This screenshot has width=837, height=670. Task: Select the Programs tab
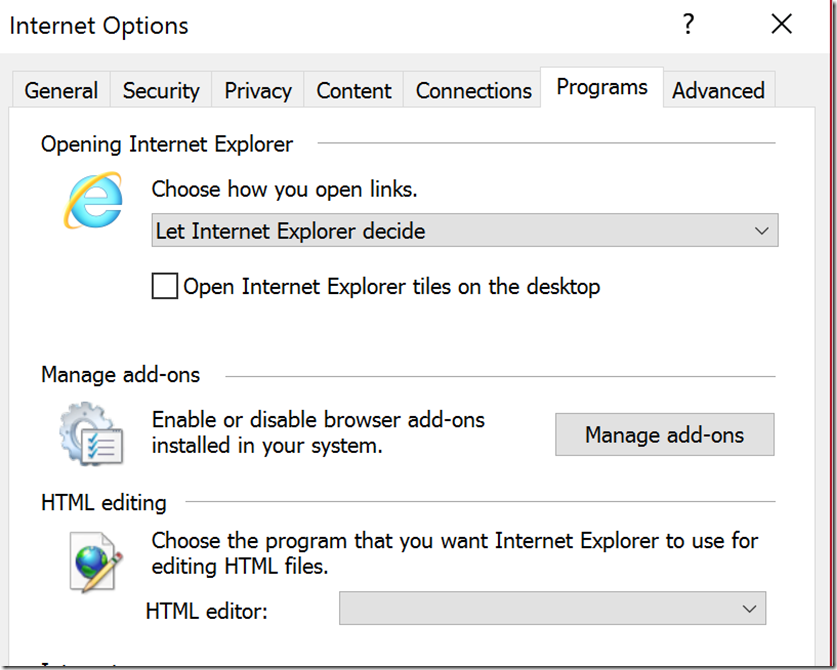point(602,88)
